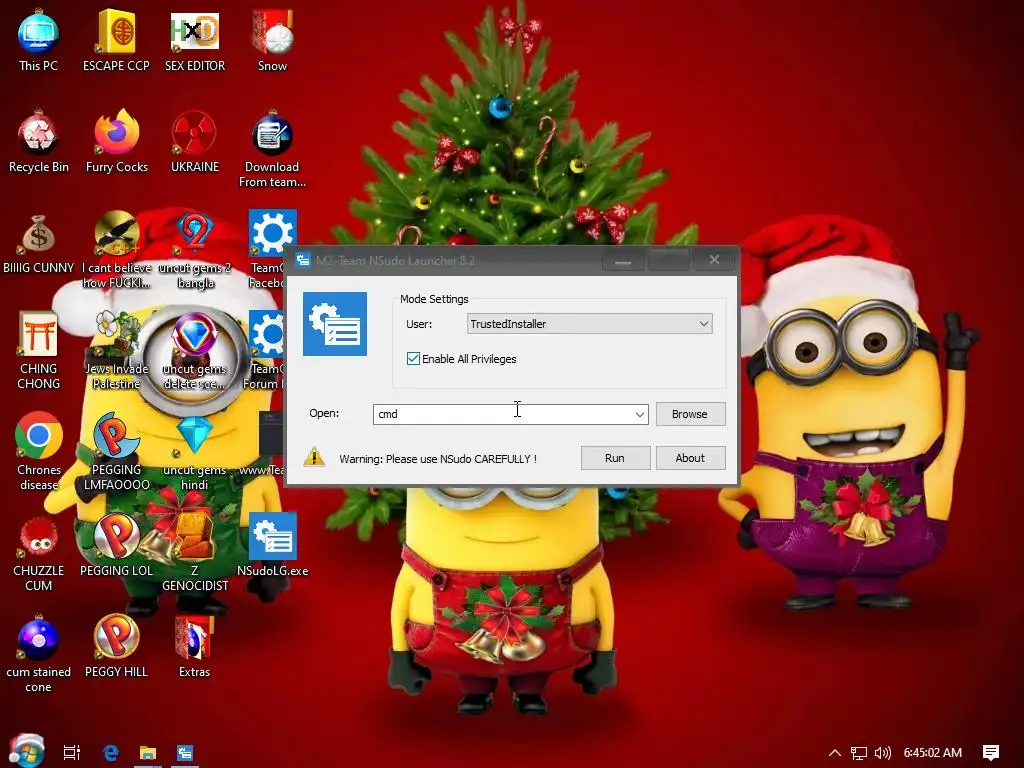This screenshot has width=1024, height=768.
Task: Click the About button
Action: (x=690, y=458)
